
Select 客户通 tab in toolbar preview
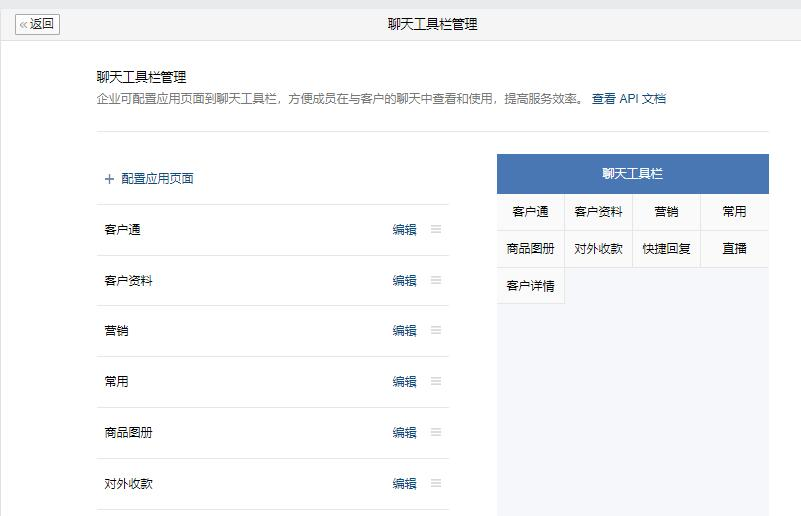[x=531, y=212]
